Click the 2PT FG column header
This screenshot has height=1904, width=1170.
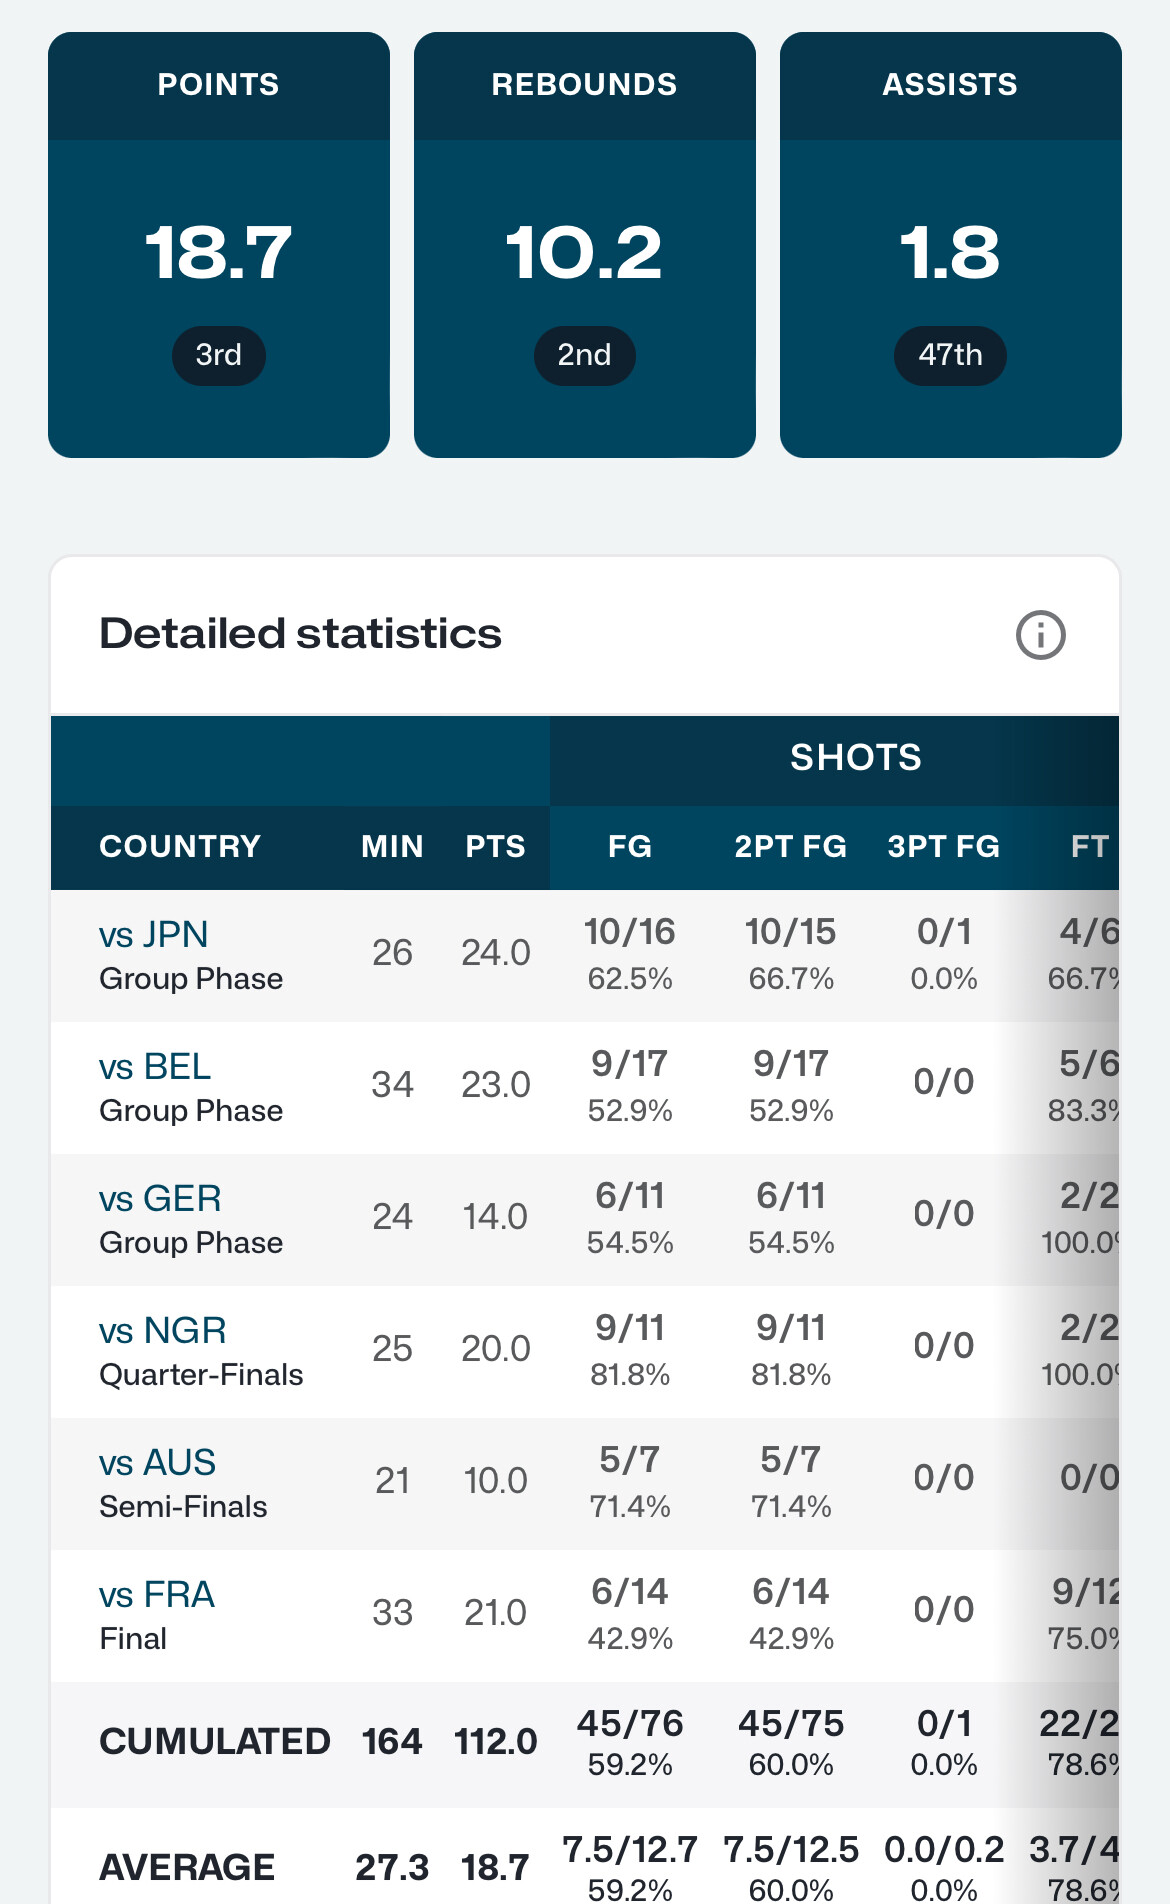point(791,847)
